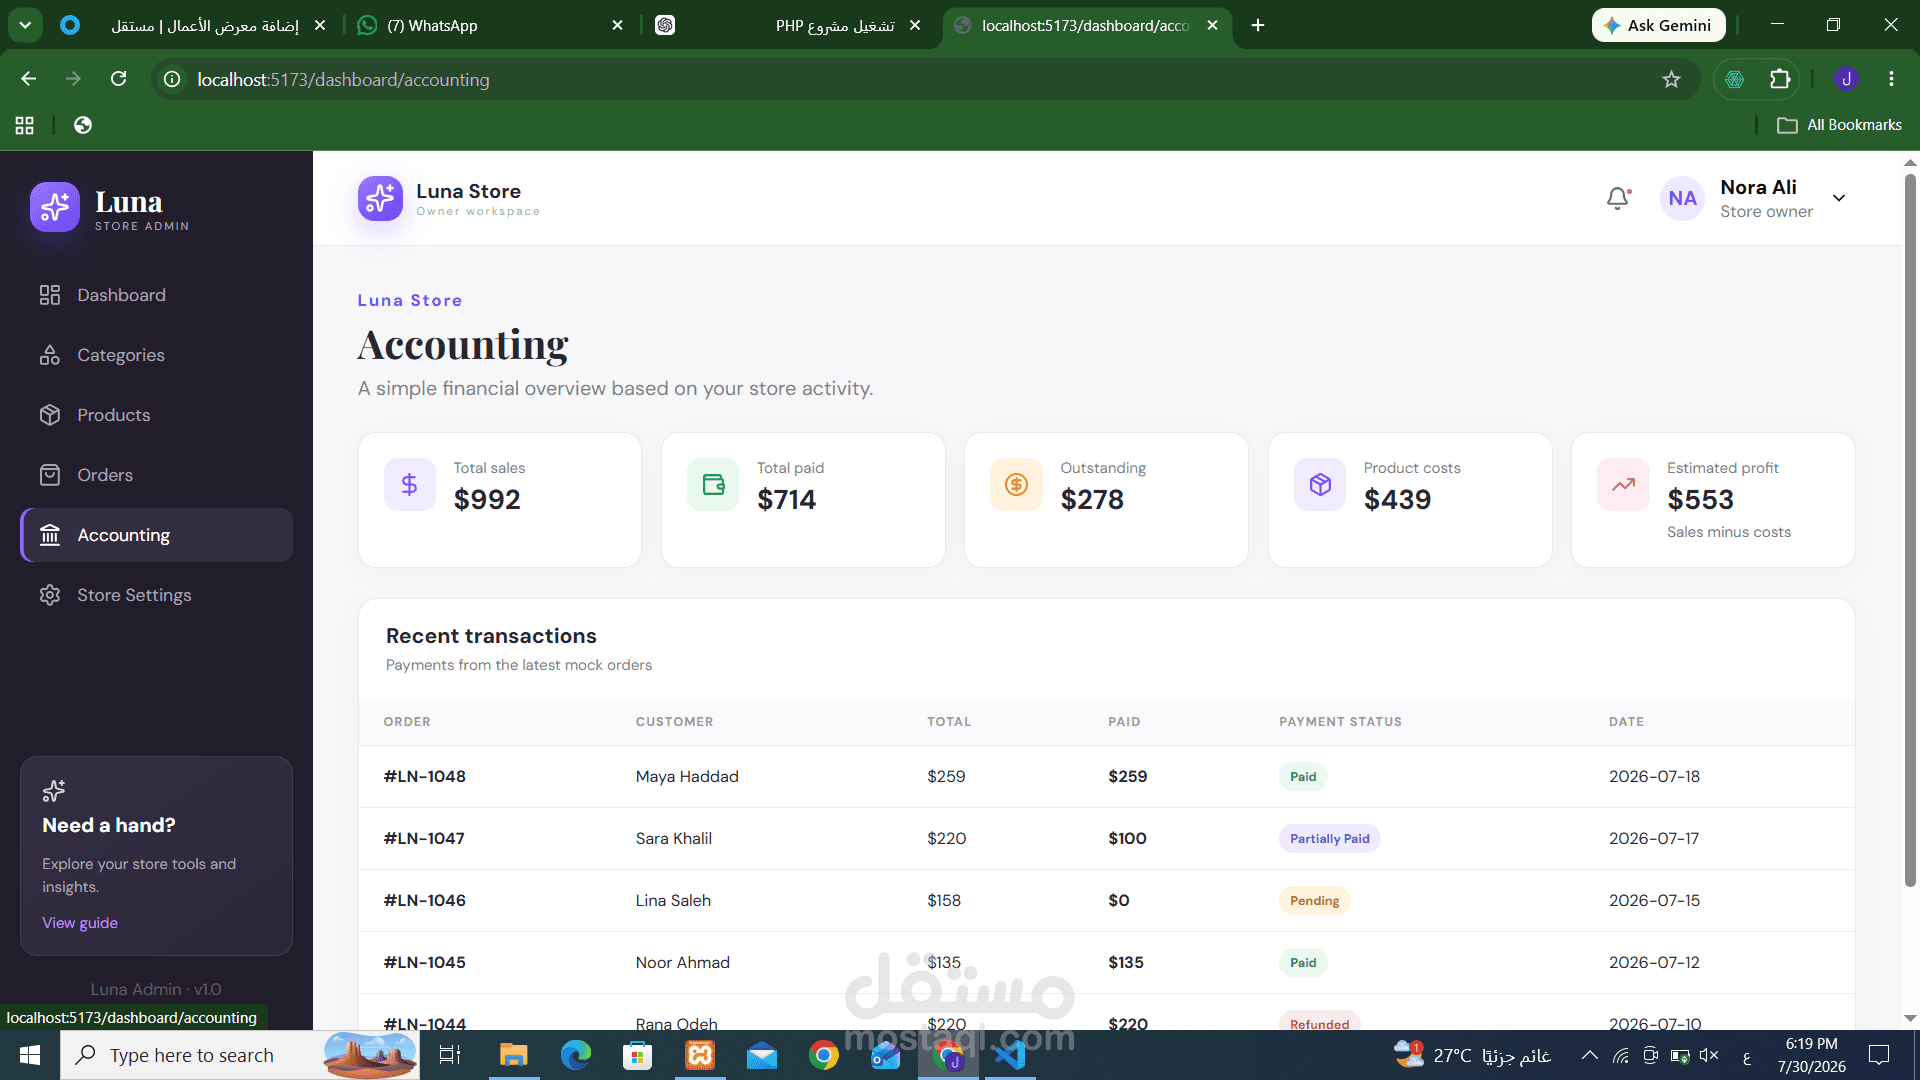Open Products in the sidebar
Viewport: 1920px width, 1080px height.
(x=156, y=415)
